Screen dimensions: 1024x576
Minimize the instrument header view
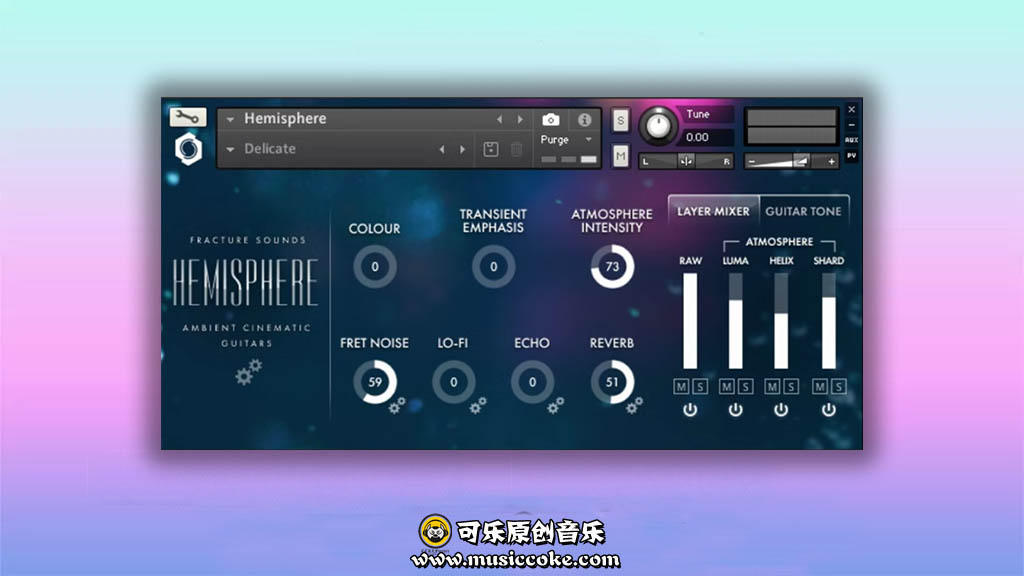point(852,125)
